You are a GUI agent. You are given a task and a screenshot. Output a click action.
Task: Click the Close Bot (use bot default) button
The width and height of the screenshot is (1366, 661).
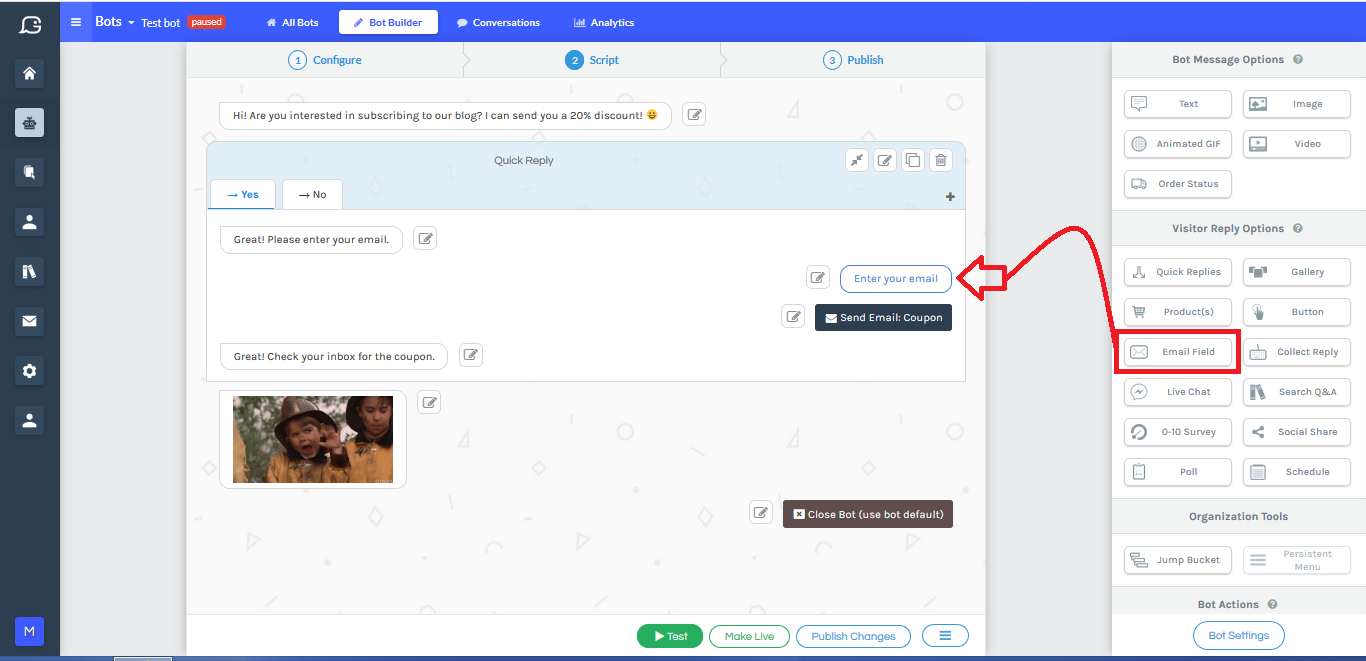pos(868,514)
